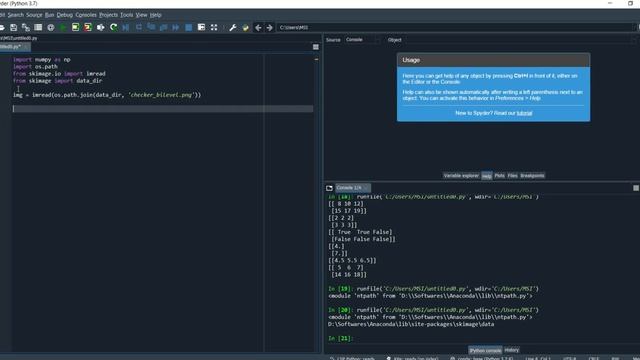Open the Spyder tutorial link

point(524,113)
